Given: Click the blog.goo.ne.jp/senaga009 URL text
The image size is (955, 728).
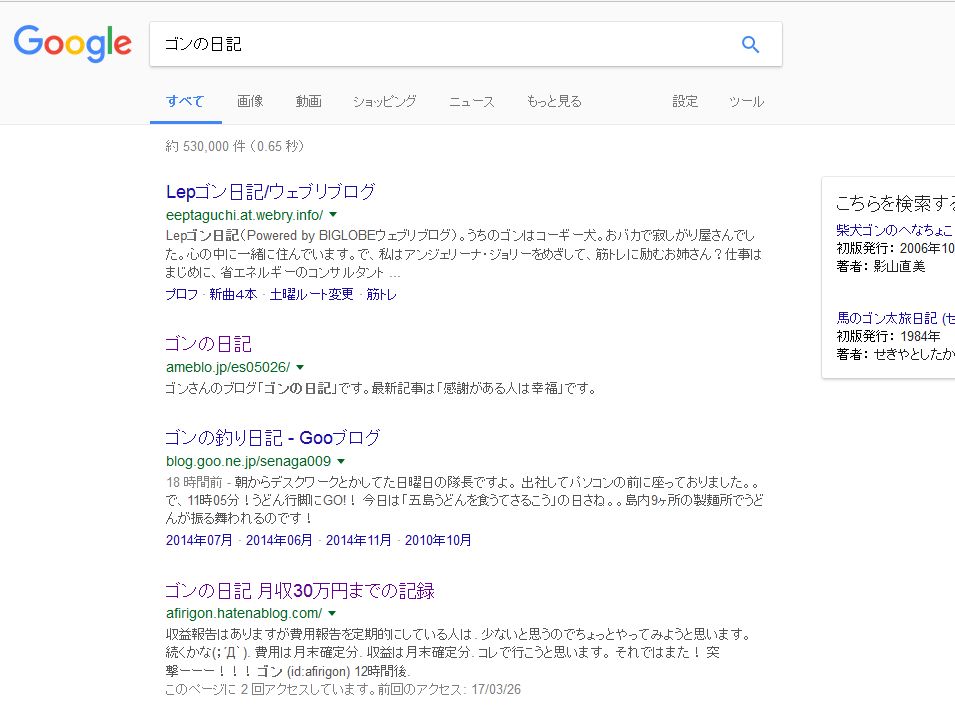Looking at the screenshot, I should click(248, 461).
